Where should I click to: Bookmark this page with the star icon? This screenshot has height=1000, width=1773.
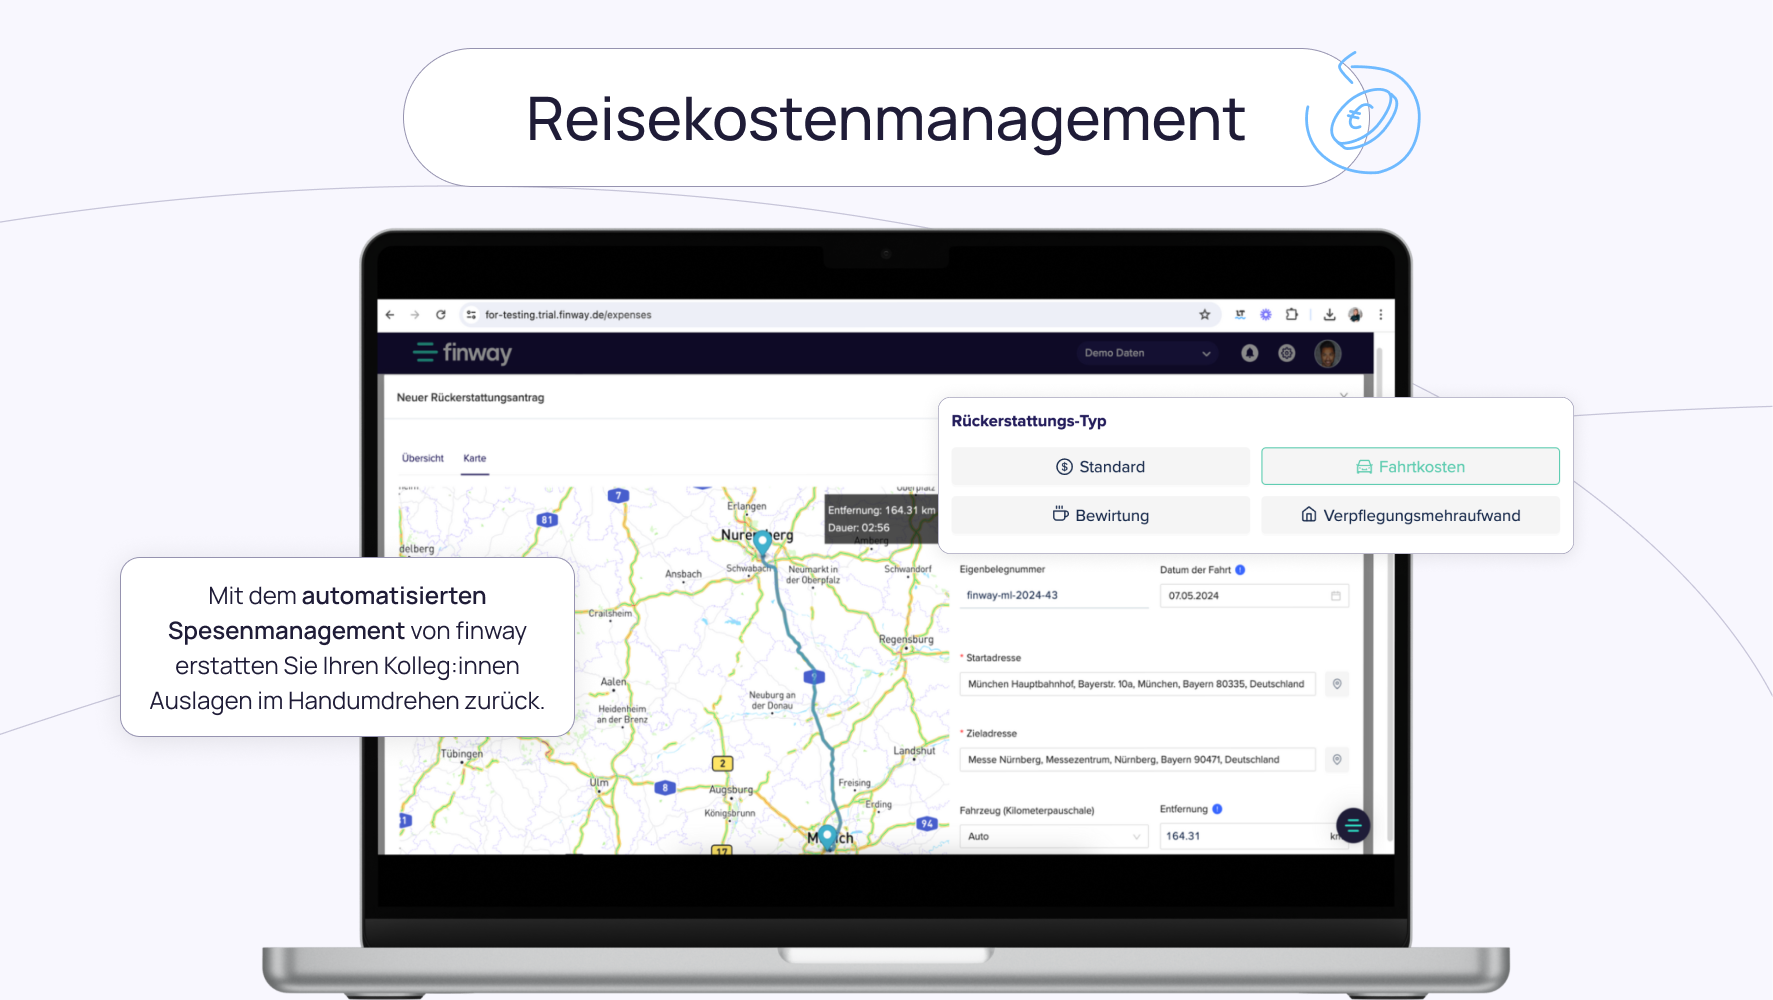pyautogui.click(x=1205, y=315)
